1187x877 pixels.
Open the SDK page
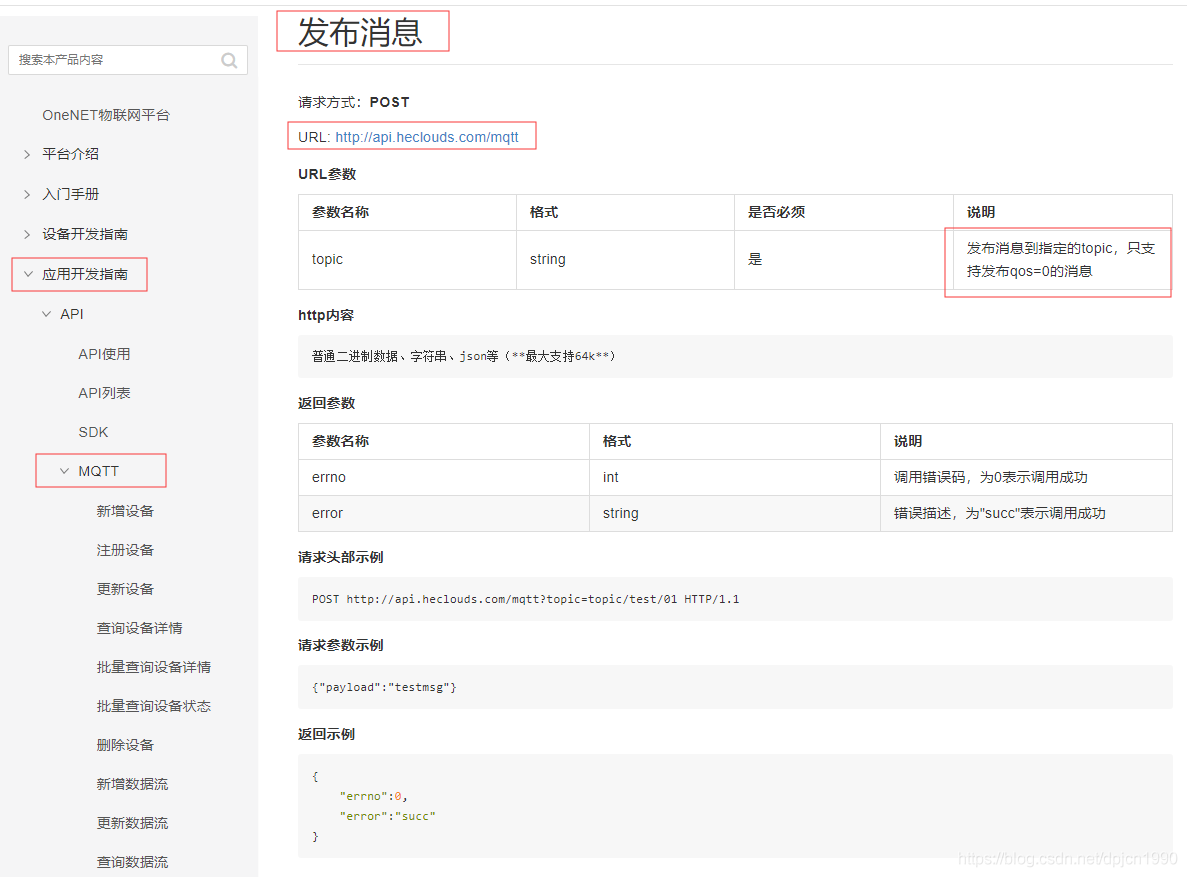(93, 432)
